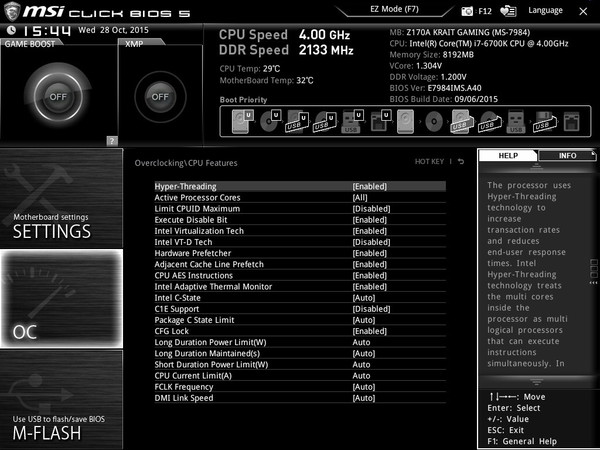
Task: Select the UEFI USB hard disk boot icon
Action: click(x=298, y=121)
